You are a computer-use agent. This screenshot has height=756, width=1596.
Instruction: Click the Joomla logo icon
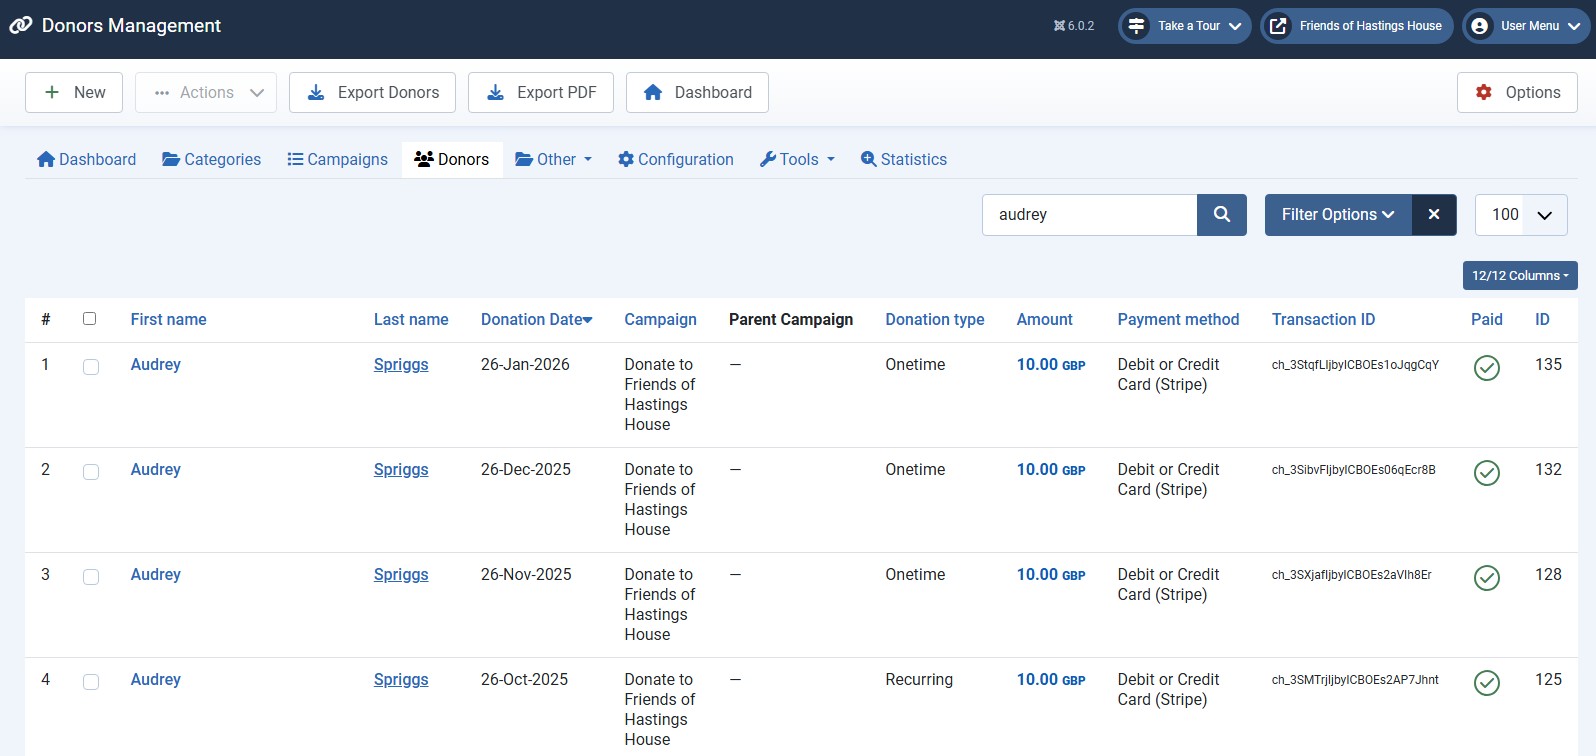pos(20,26)
